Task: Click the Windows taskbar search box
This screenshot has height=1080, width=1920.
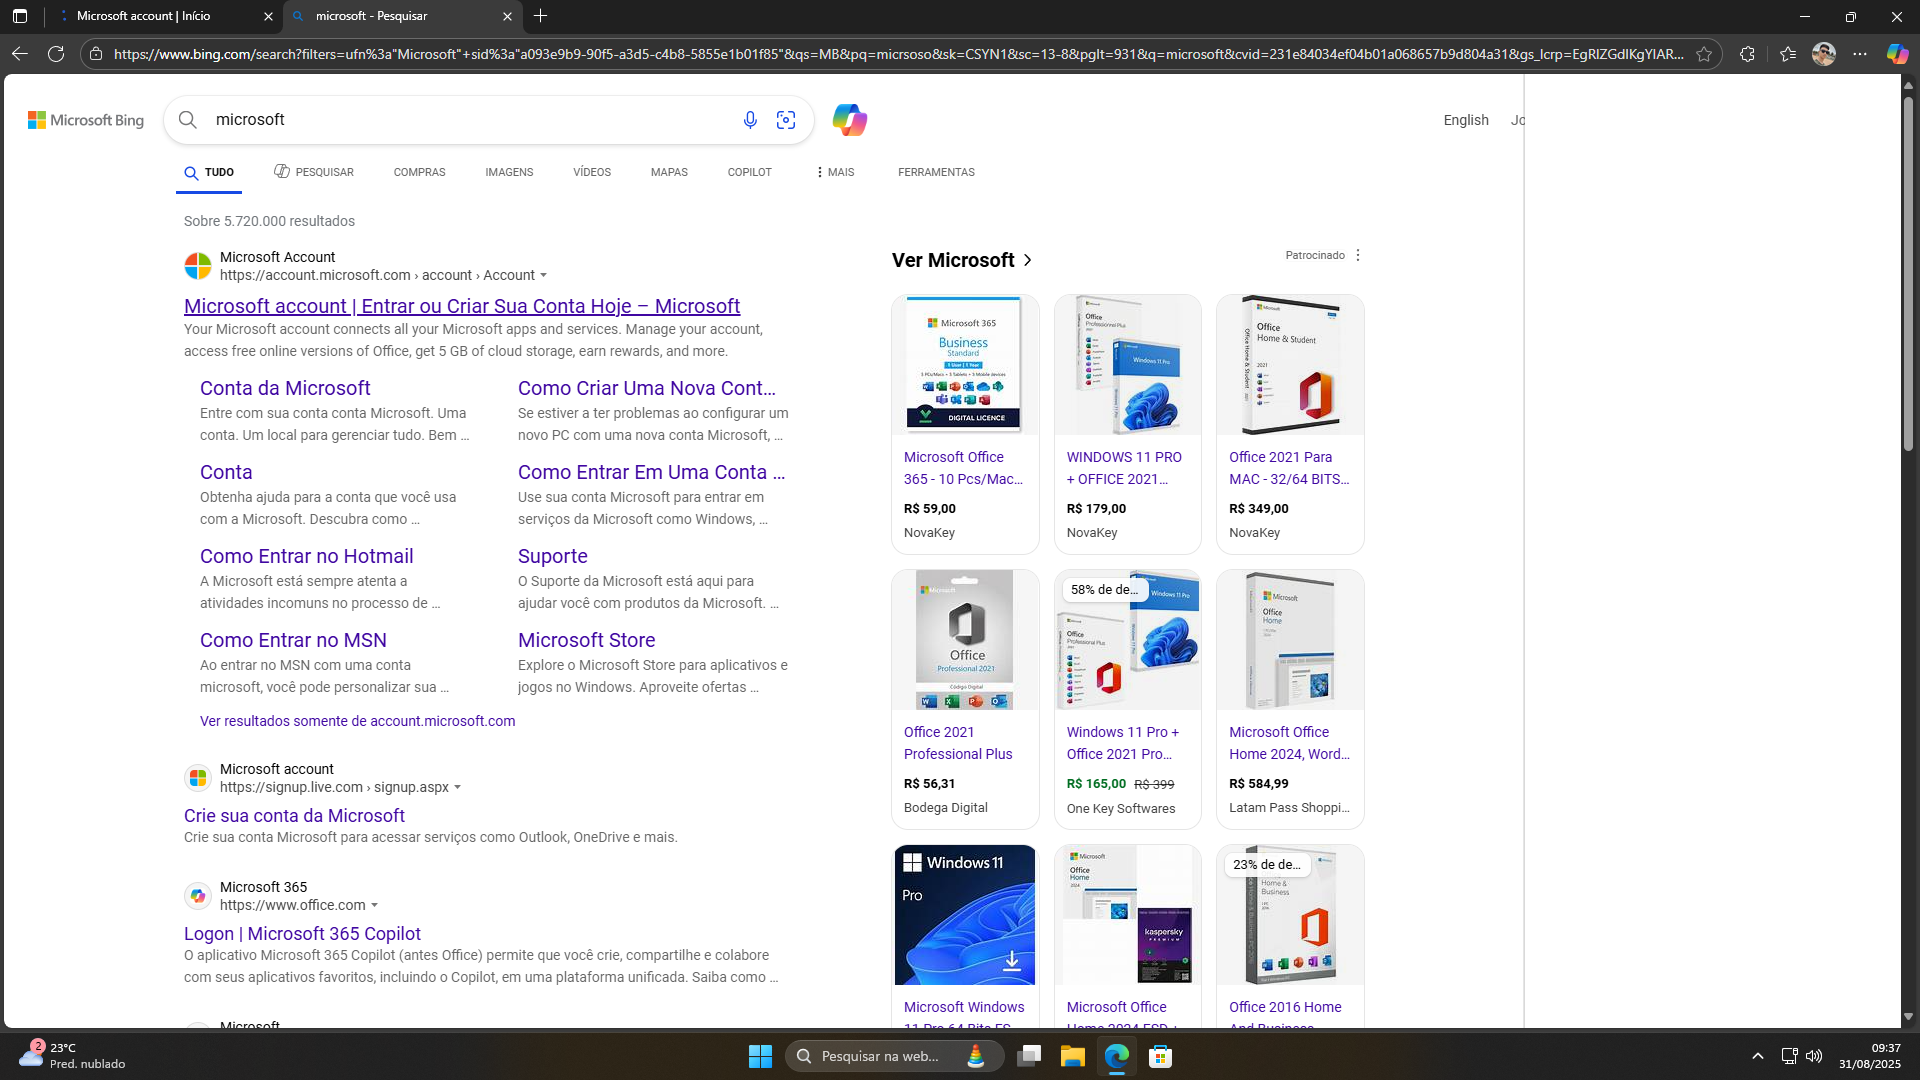Action: click(895, 1056)
